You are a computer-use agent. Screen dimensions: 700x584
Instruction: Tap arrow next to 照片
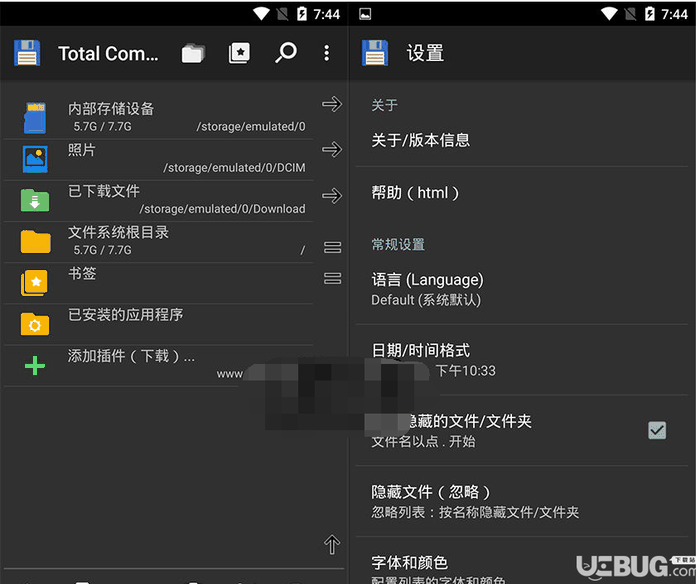click(332, 149)
